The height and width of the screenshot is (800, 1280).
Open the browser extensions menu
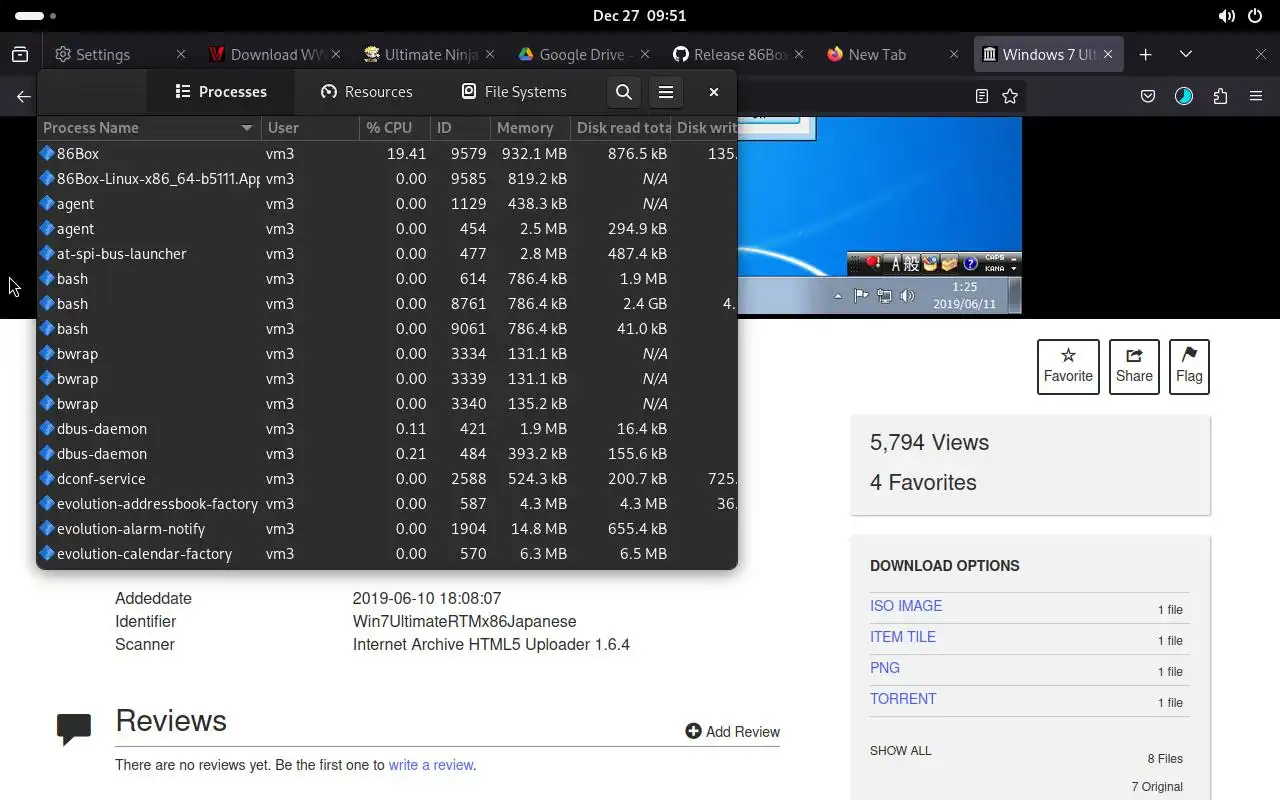pyautogui.click(x=1220, y=97)
